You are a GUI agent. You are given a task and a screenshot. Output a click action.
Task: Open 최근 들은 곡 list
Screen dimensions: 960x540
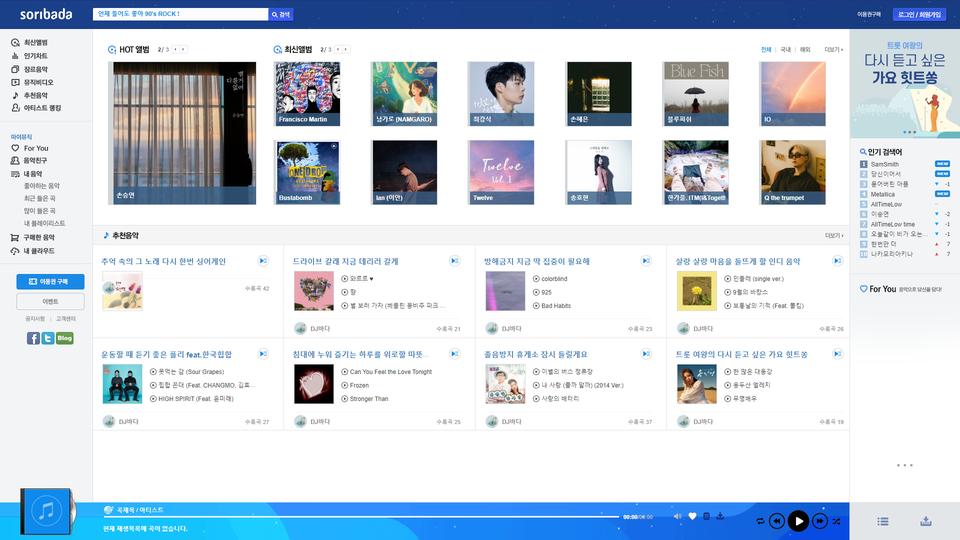40,198
